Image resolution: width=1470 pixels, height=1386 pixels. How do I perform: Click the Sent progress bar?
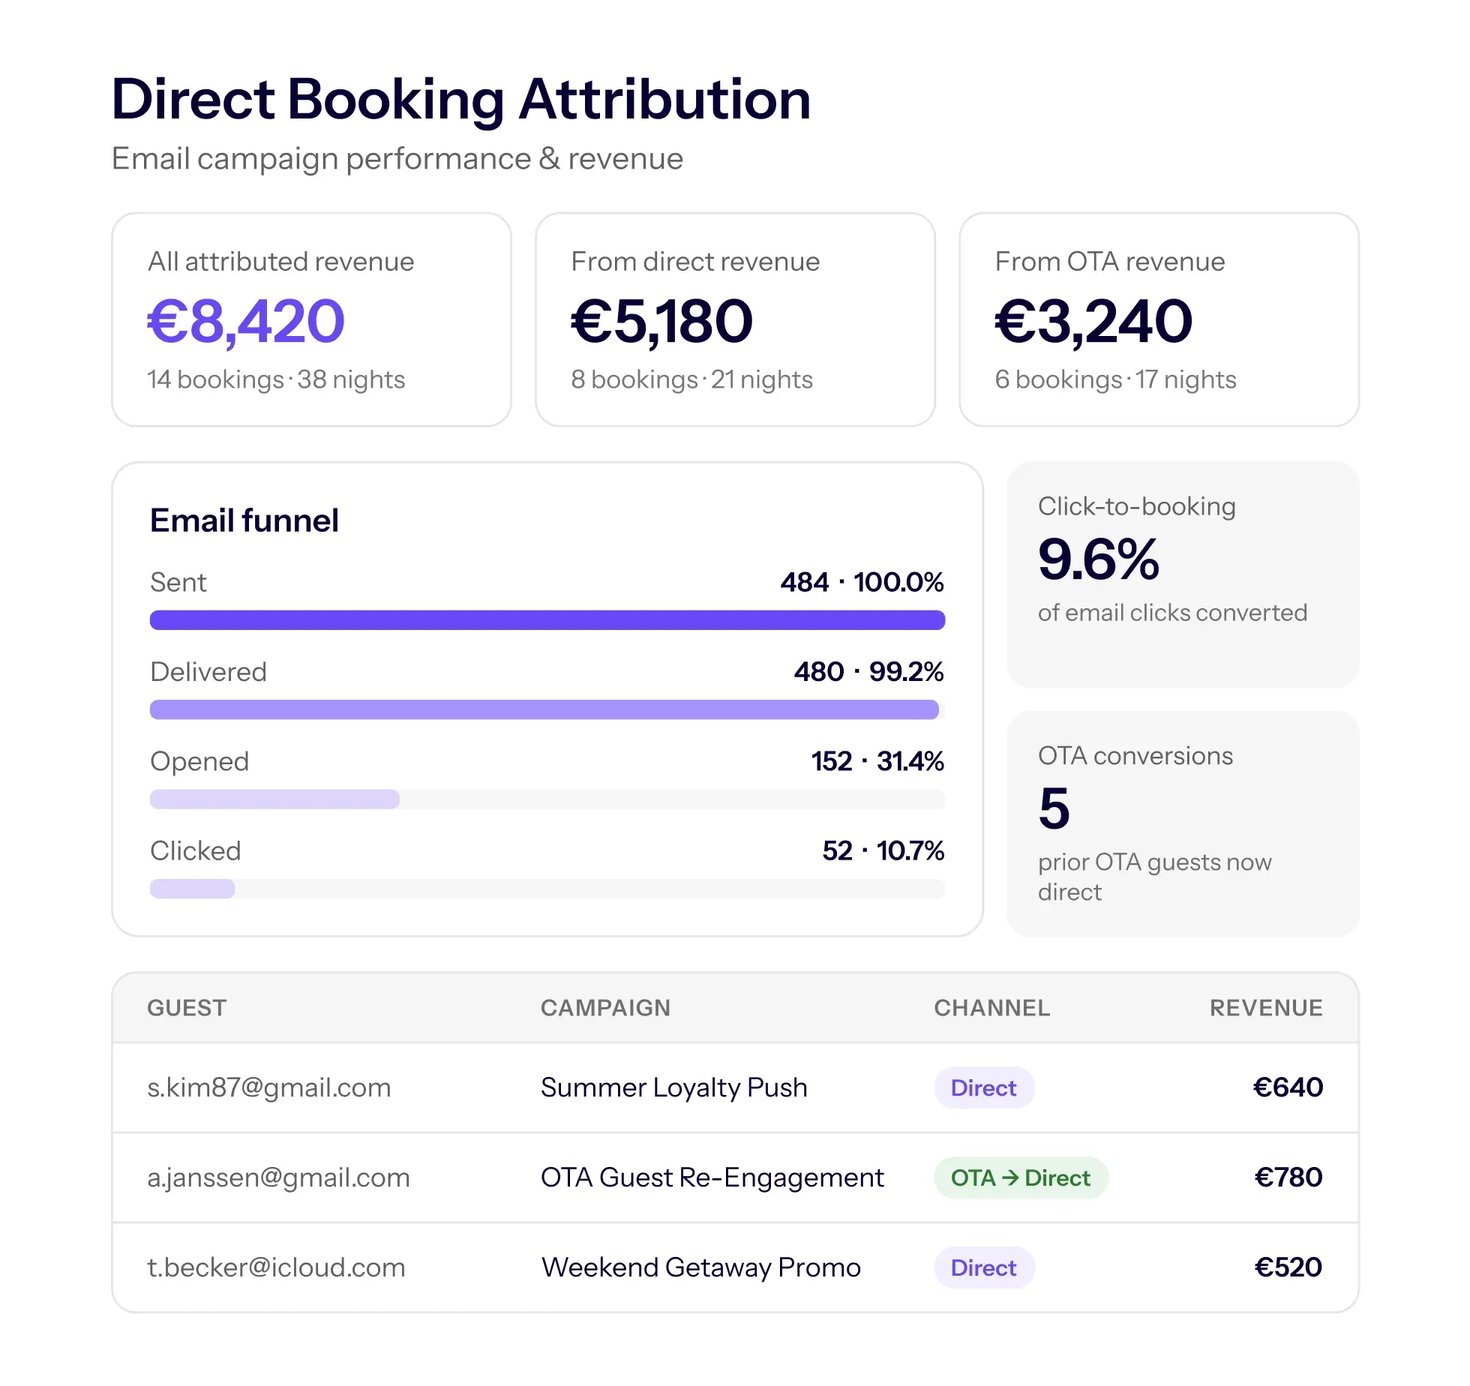point(547,620)
